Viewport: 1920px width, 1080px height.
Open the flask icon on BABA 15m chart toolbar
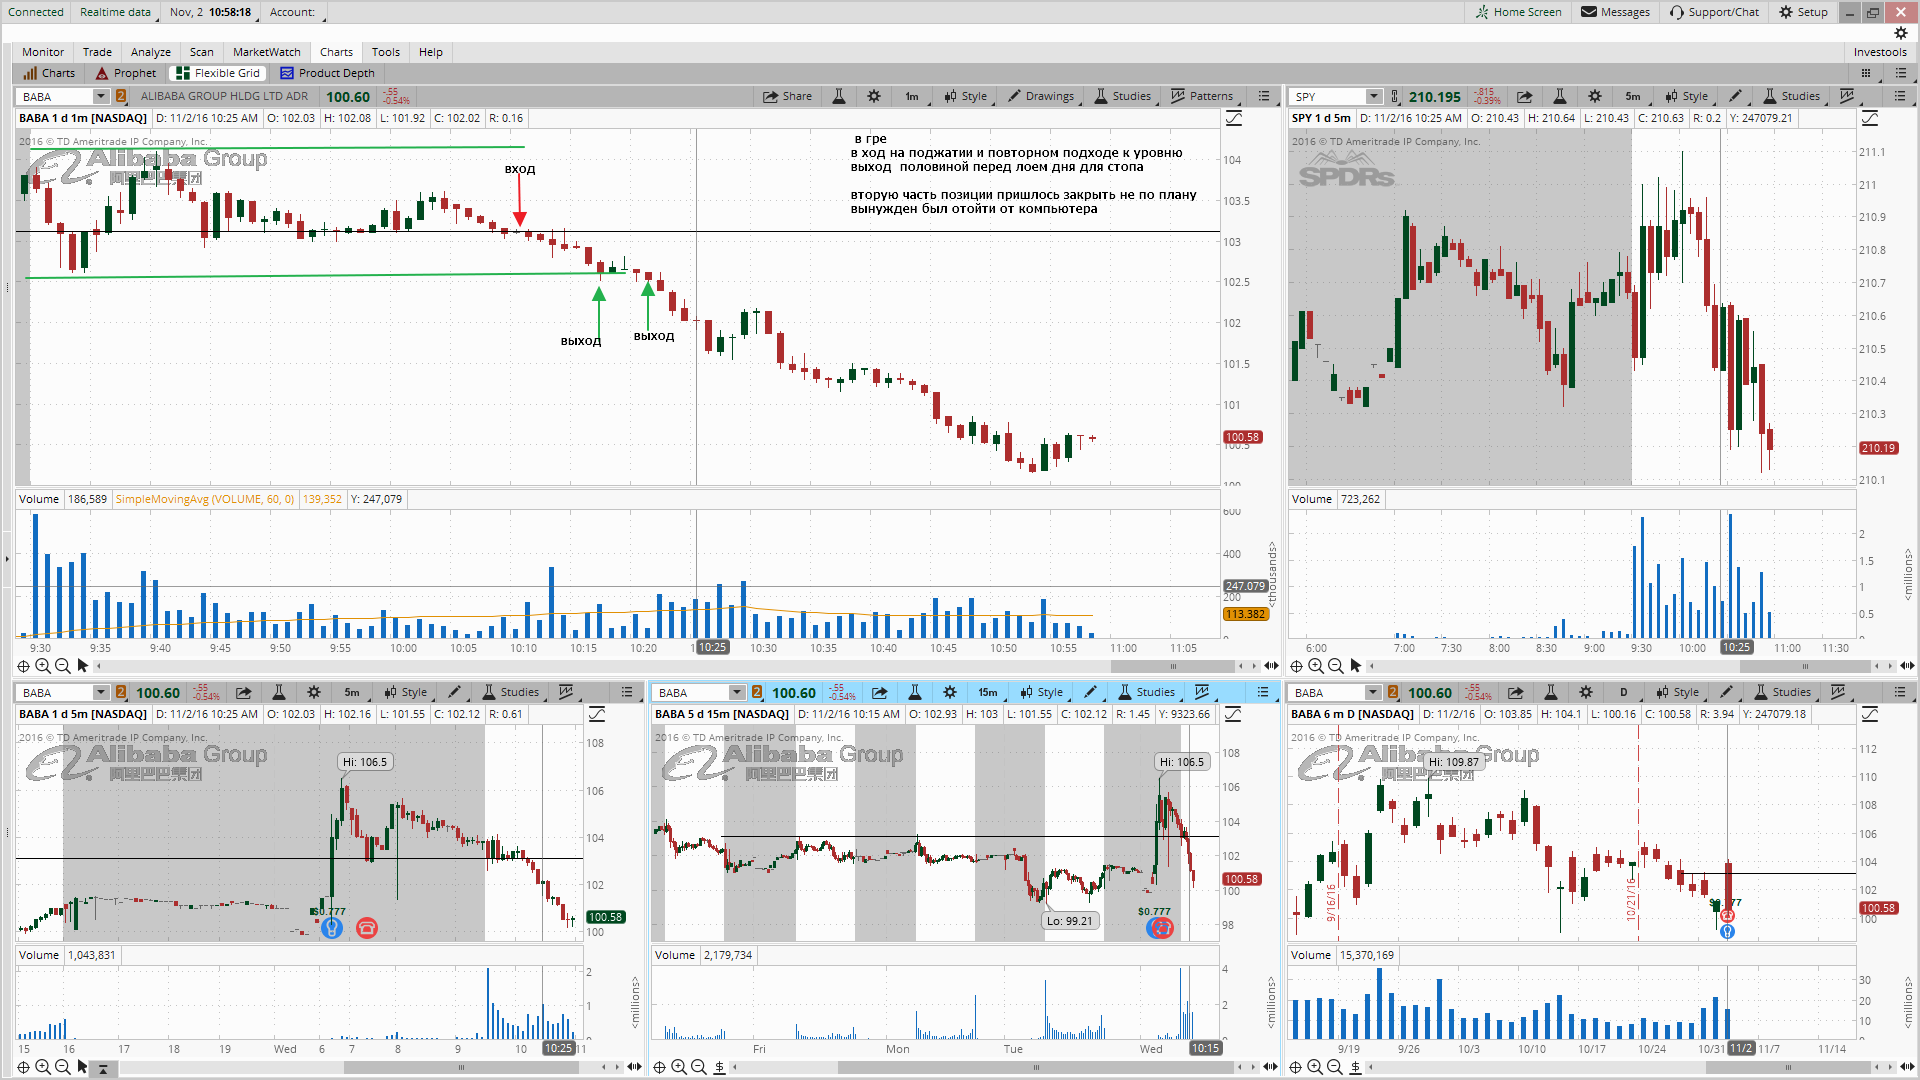pyautogui.click(x=914, y=692)
